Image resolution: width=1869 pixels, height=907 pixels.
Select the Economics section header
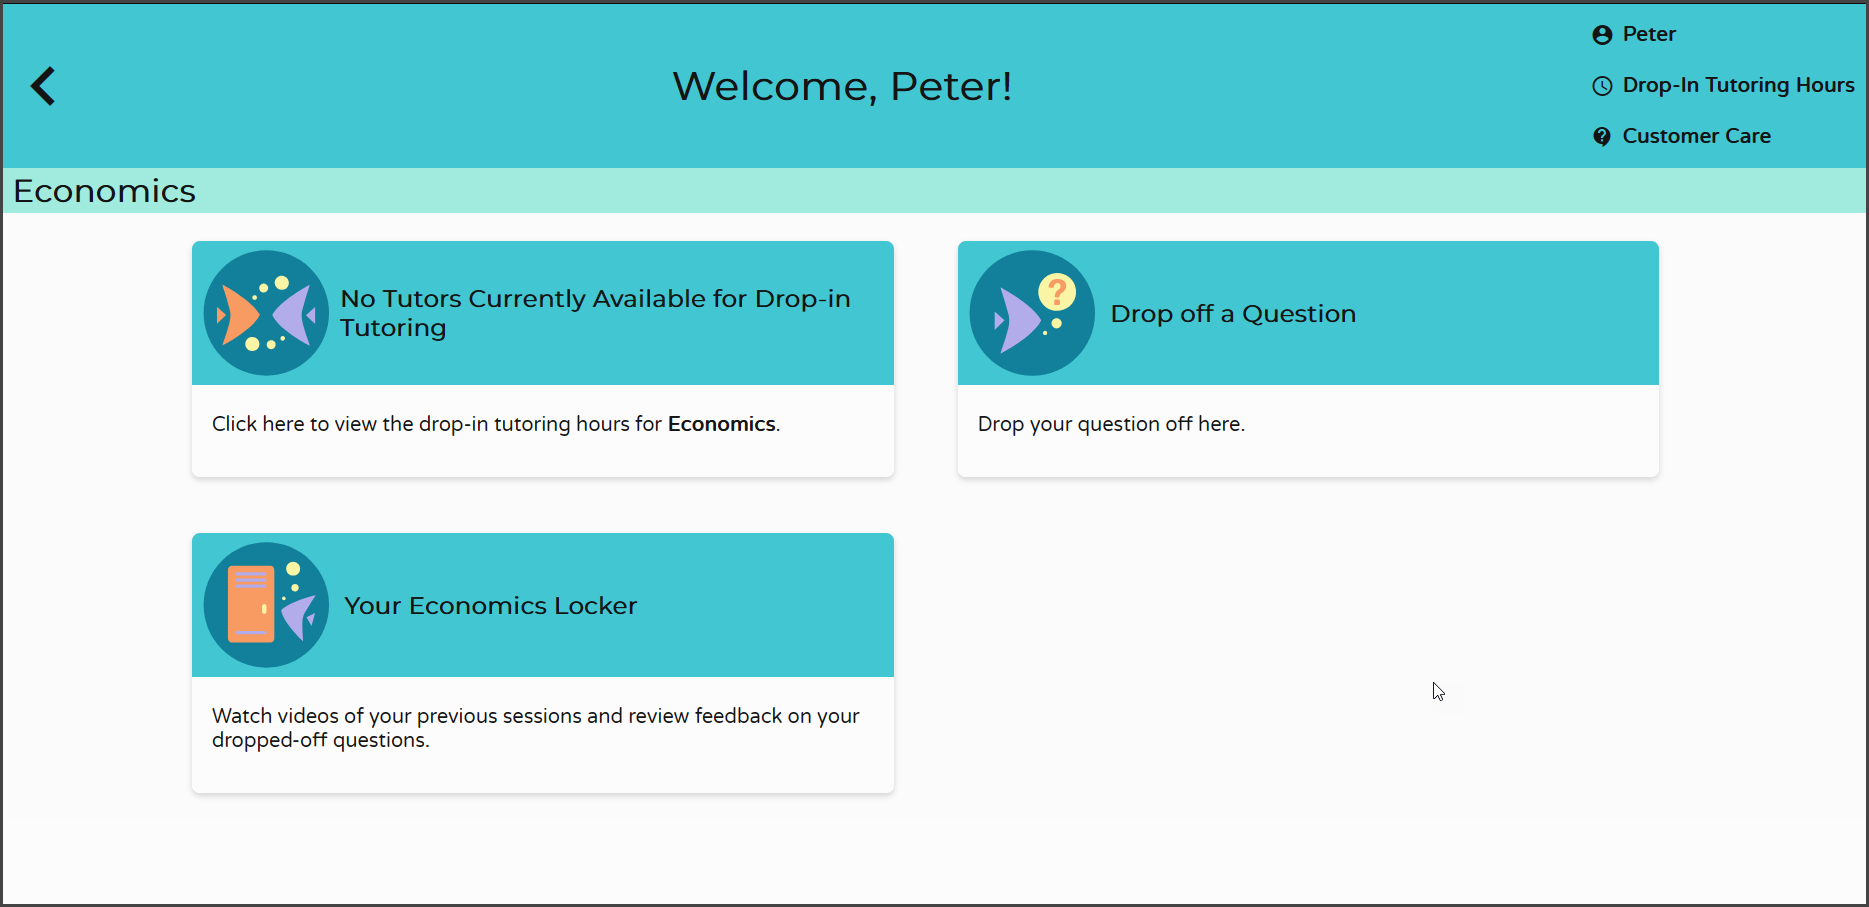[104, 190]
